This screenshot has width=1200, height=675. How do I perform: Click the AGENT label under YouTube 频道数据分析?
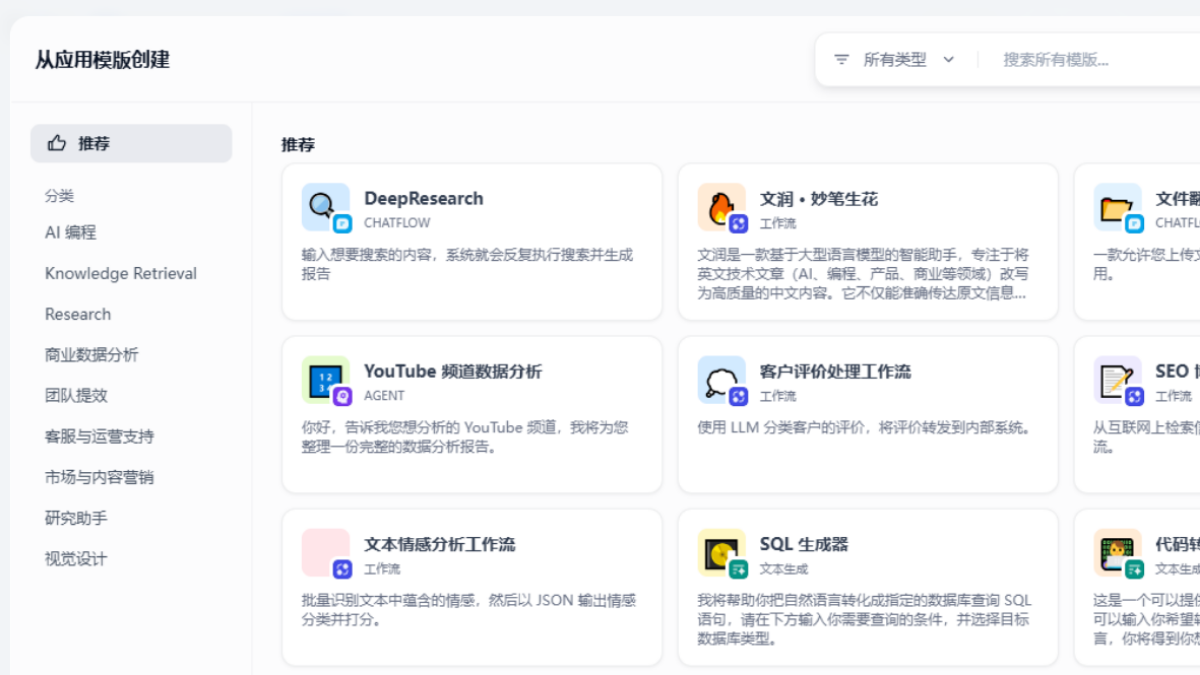pos(384,396)
